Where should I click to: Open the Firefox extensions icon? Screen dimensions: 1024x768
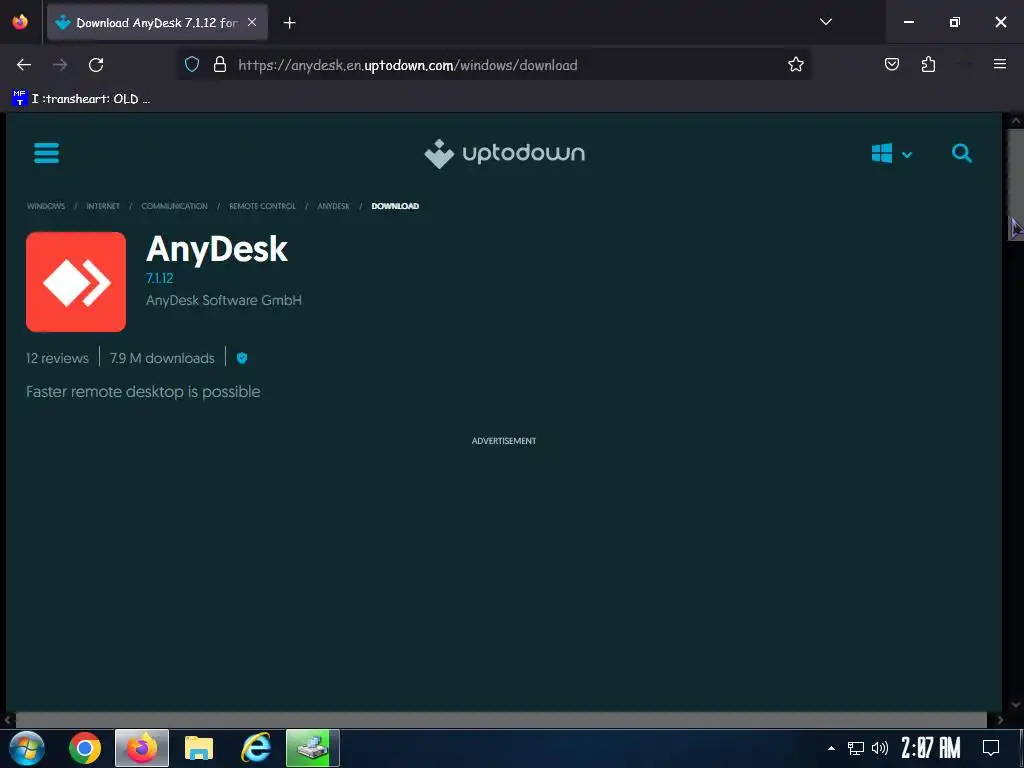(928, 64)
